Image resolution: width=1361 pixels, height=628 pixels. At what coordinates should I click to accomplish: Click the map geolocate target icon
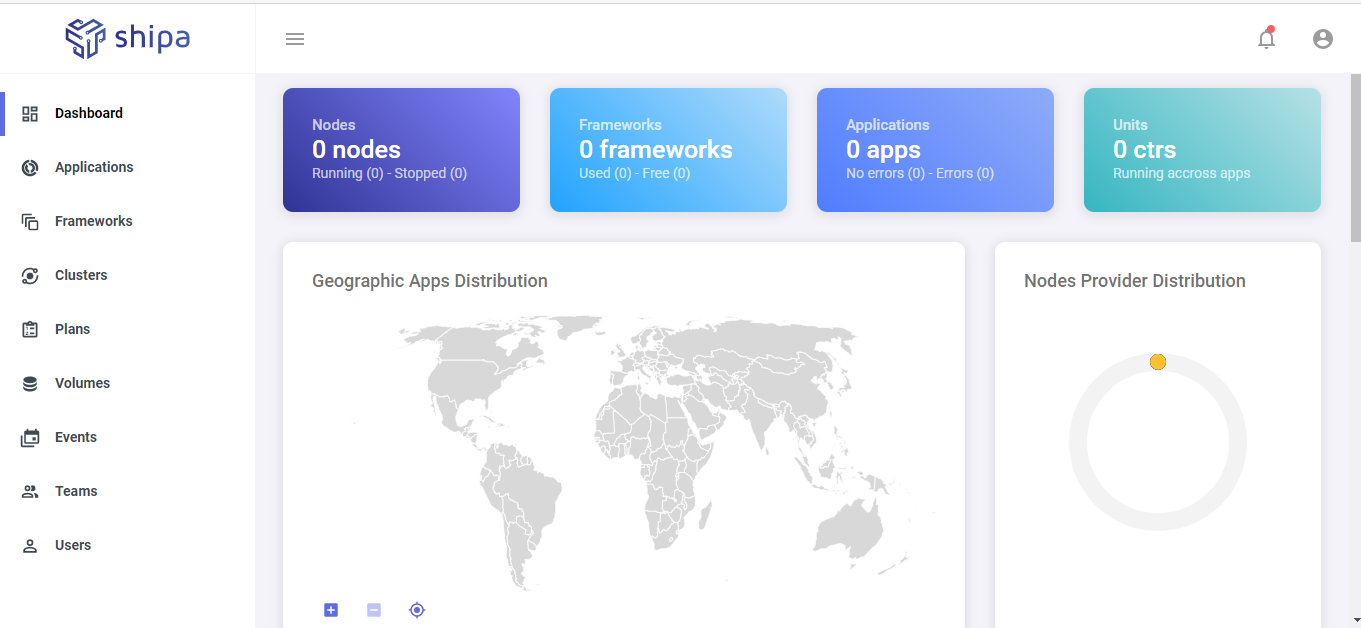pos(417,609)
